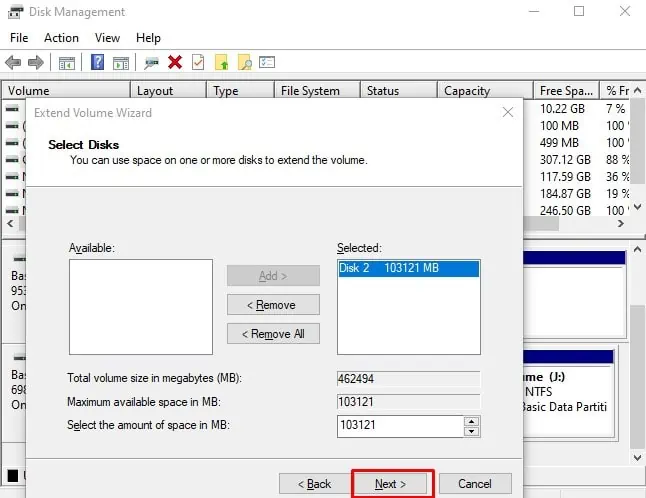The width and height of the screenshot is (646, 498).
Task: Click volume list scroll down arrow
Action: click(x=637, y=206)
